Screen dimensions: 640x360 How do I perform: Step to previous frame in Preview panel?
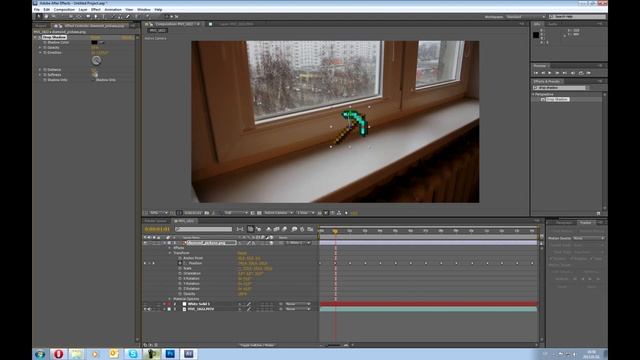543,73
